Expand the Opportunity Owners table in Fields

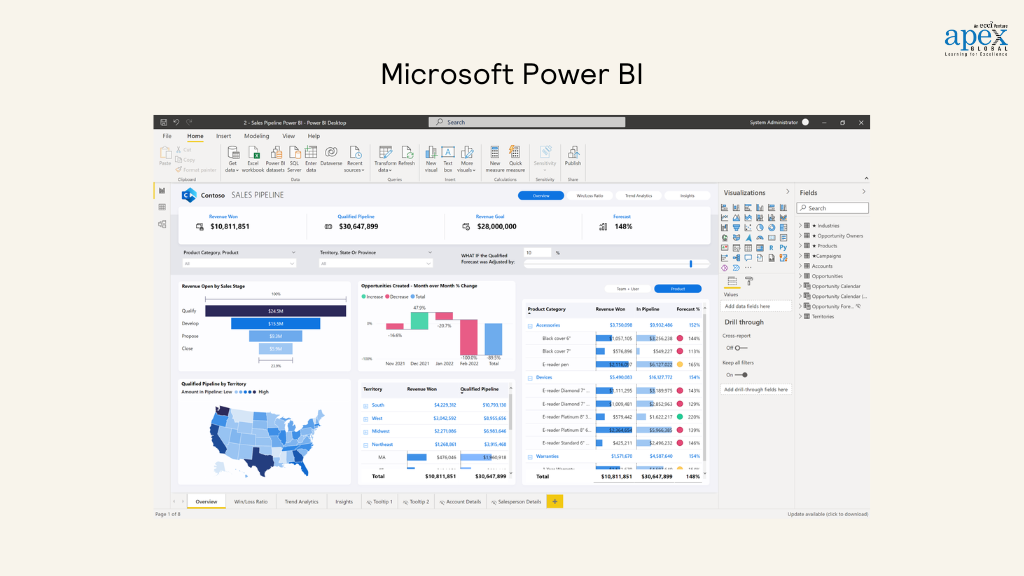click(x=801, y=236)
